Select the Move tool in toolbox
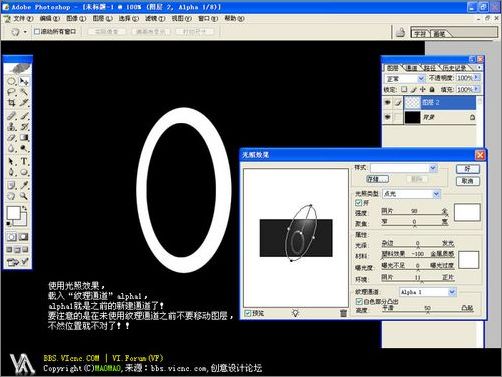This screenshot has width=502, height=377. (x=24, y=81)
